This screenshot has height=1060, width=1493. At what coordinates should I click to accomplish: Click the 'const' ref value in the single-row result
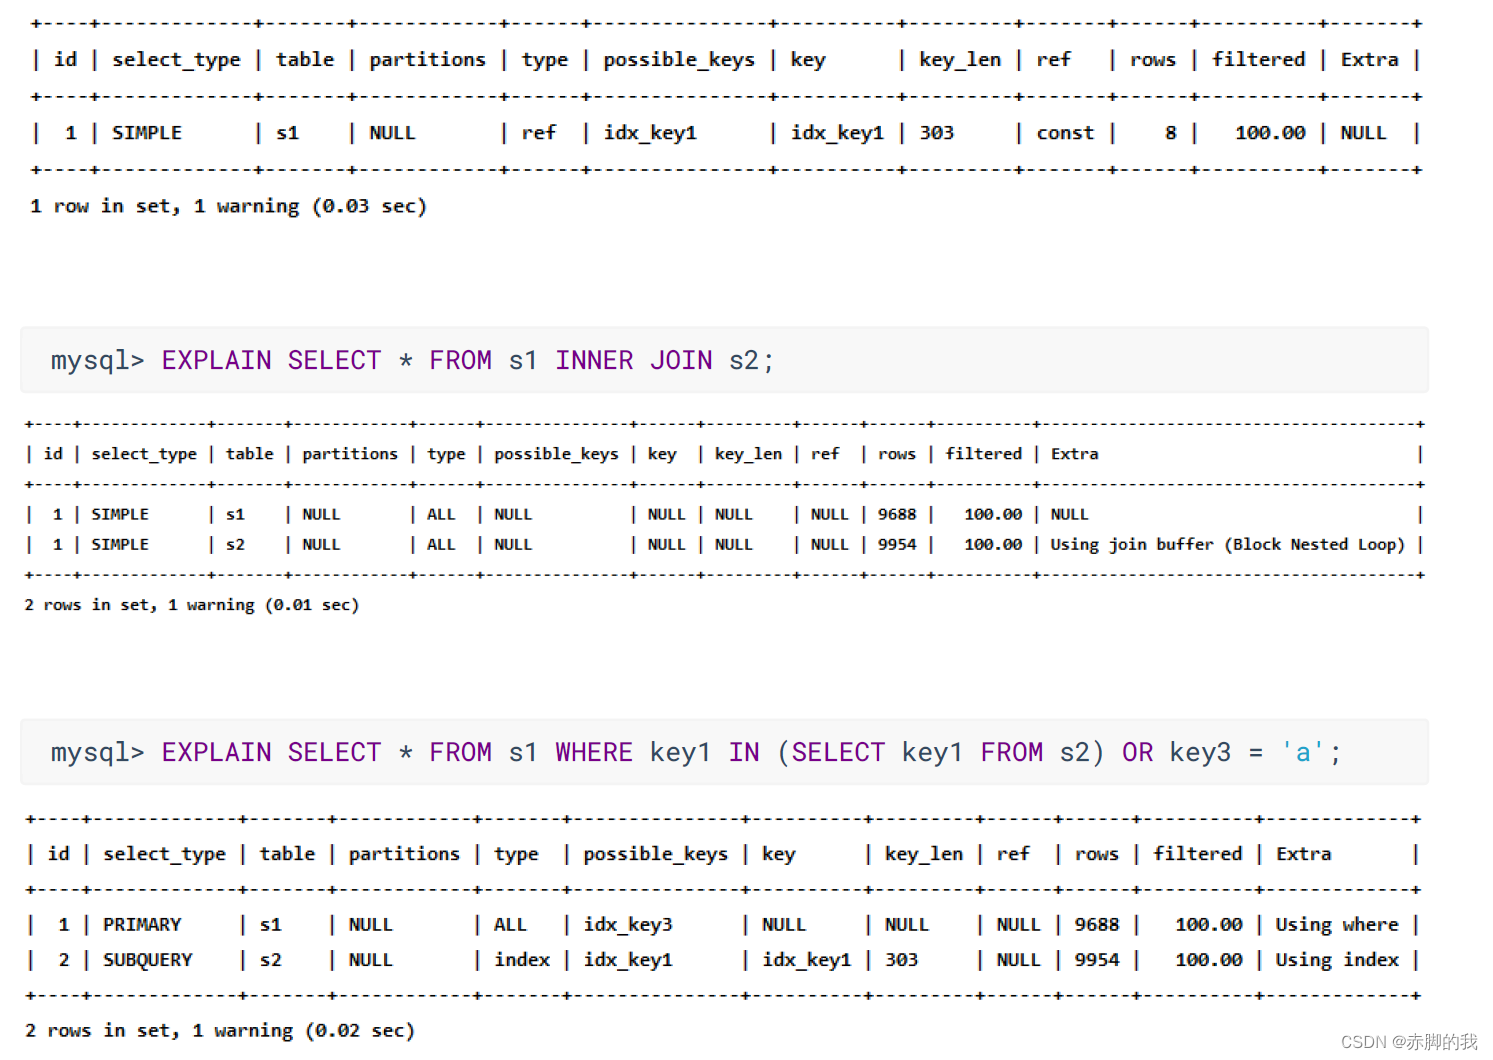[x=1065, y=133]
